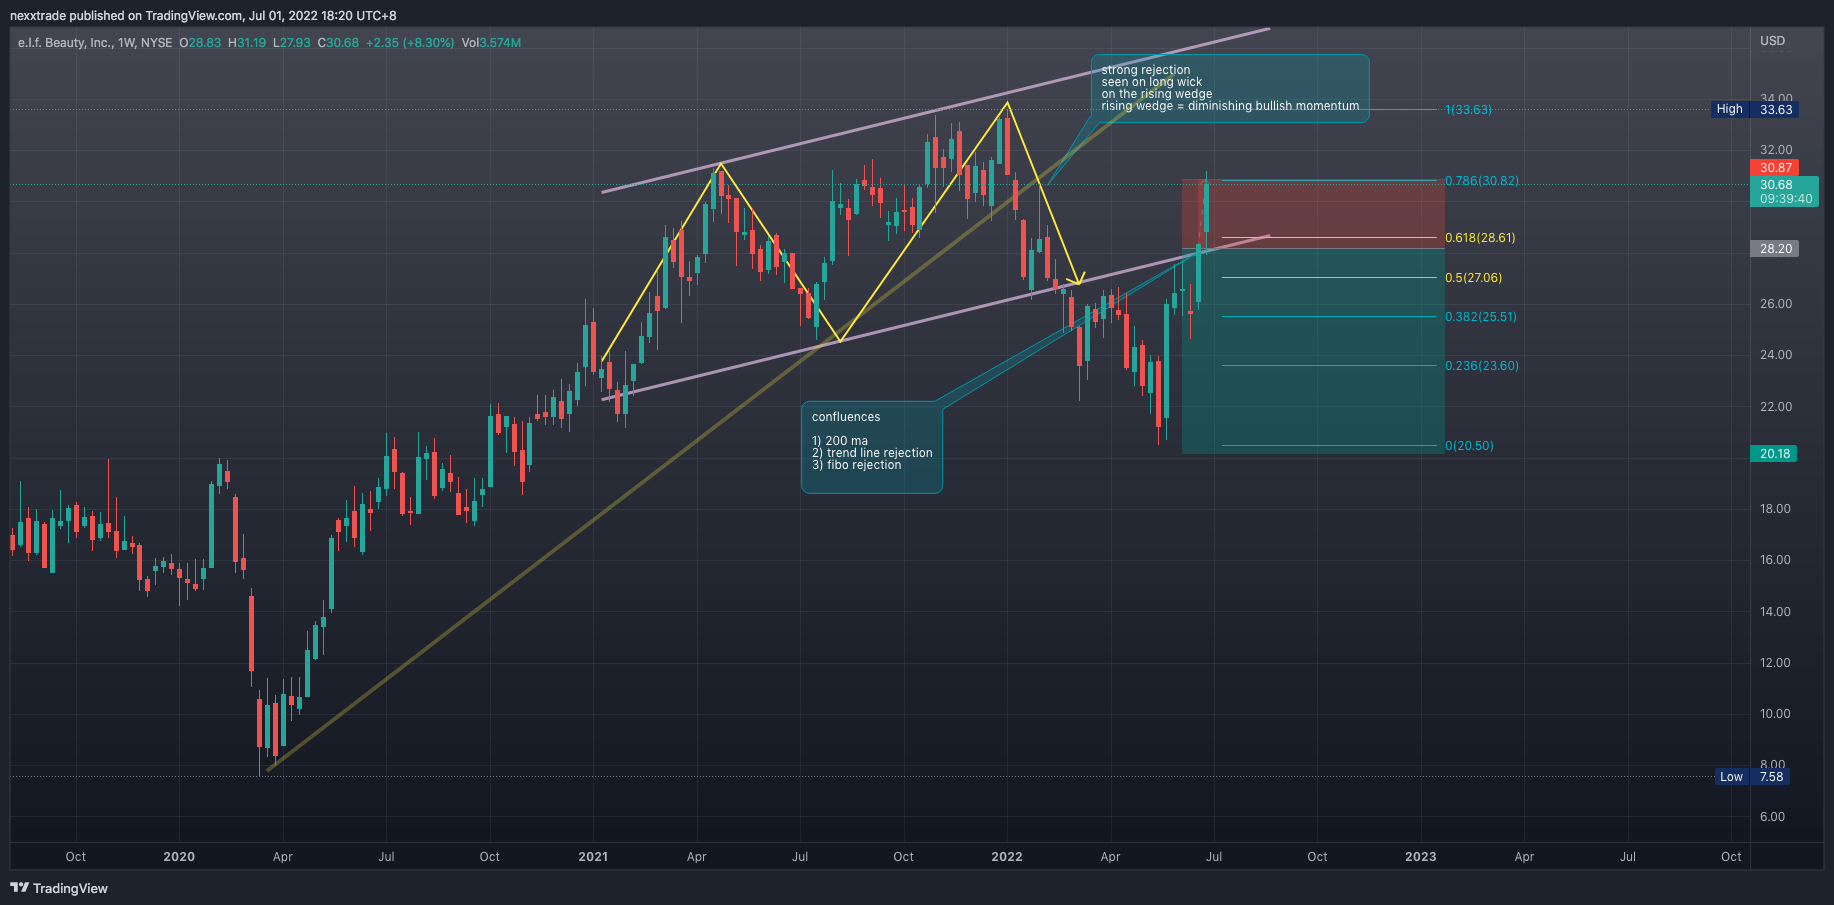The width and height of the screenshot is (1834, 905).
Task: Click the 14.00 price scale tick
Action: [x=1775, y=612]
